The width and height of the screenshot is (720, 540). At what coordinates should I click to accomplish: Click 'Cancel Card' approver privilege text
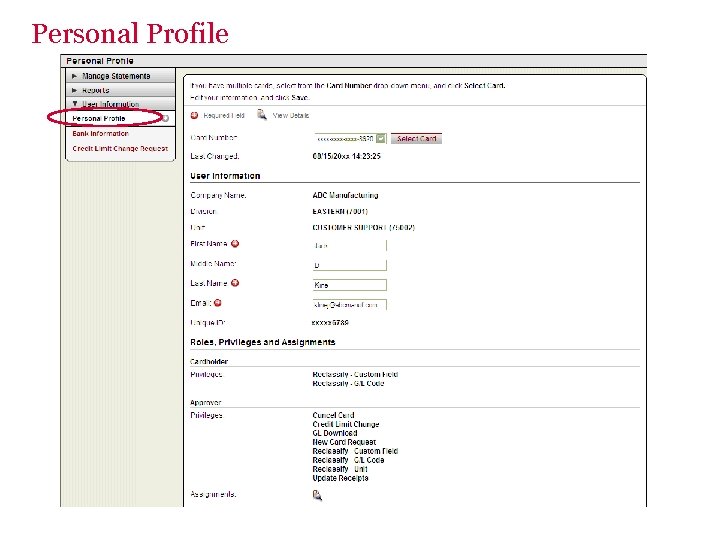point(333,415)
